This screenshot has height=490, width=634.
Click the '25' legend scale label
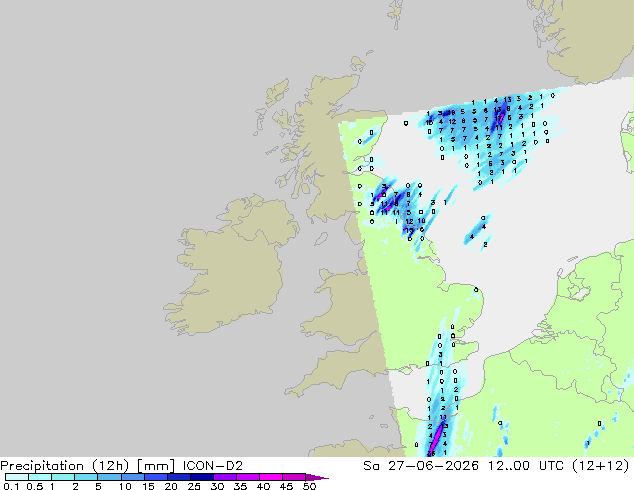pos(194,486)
